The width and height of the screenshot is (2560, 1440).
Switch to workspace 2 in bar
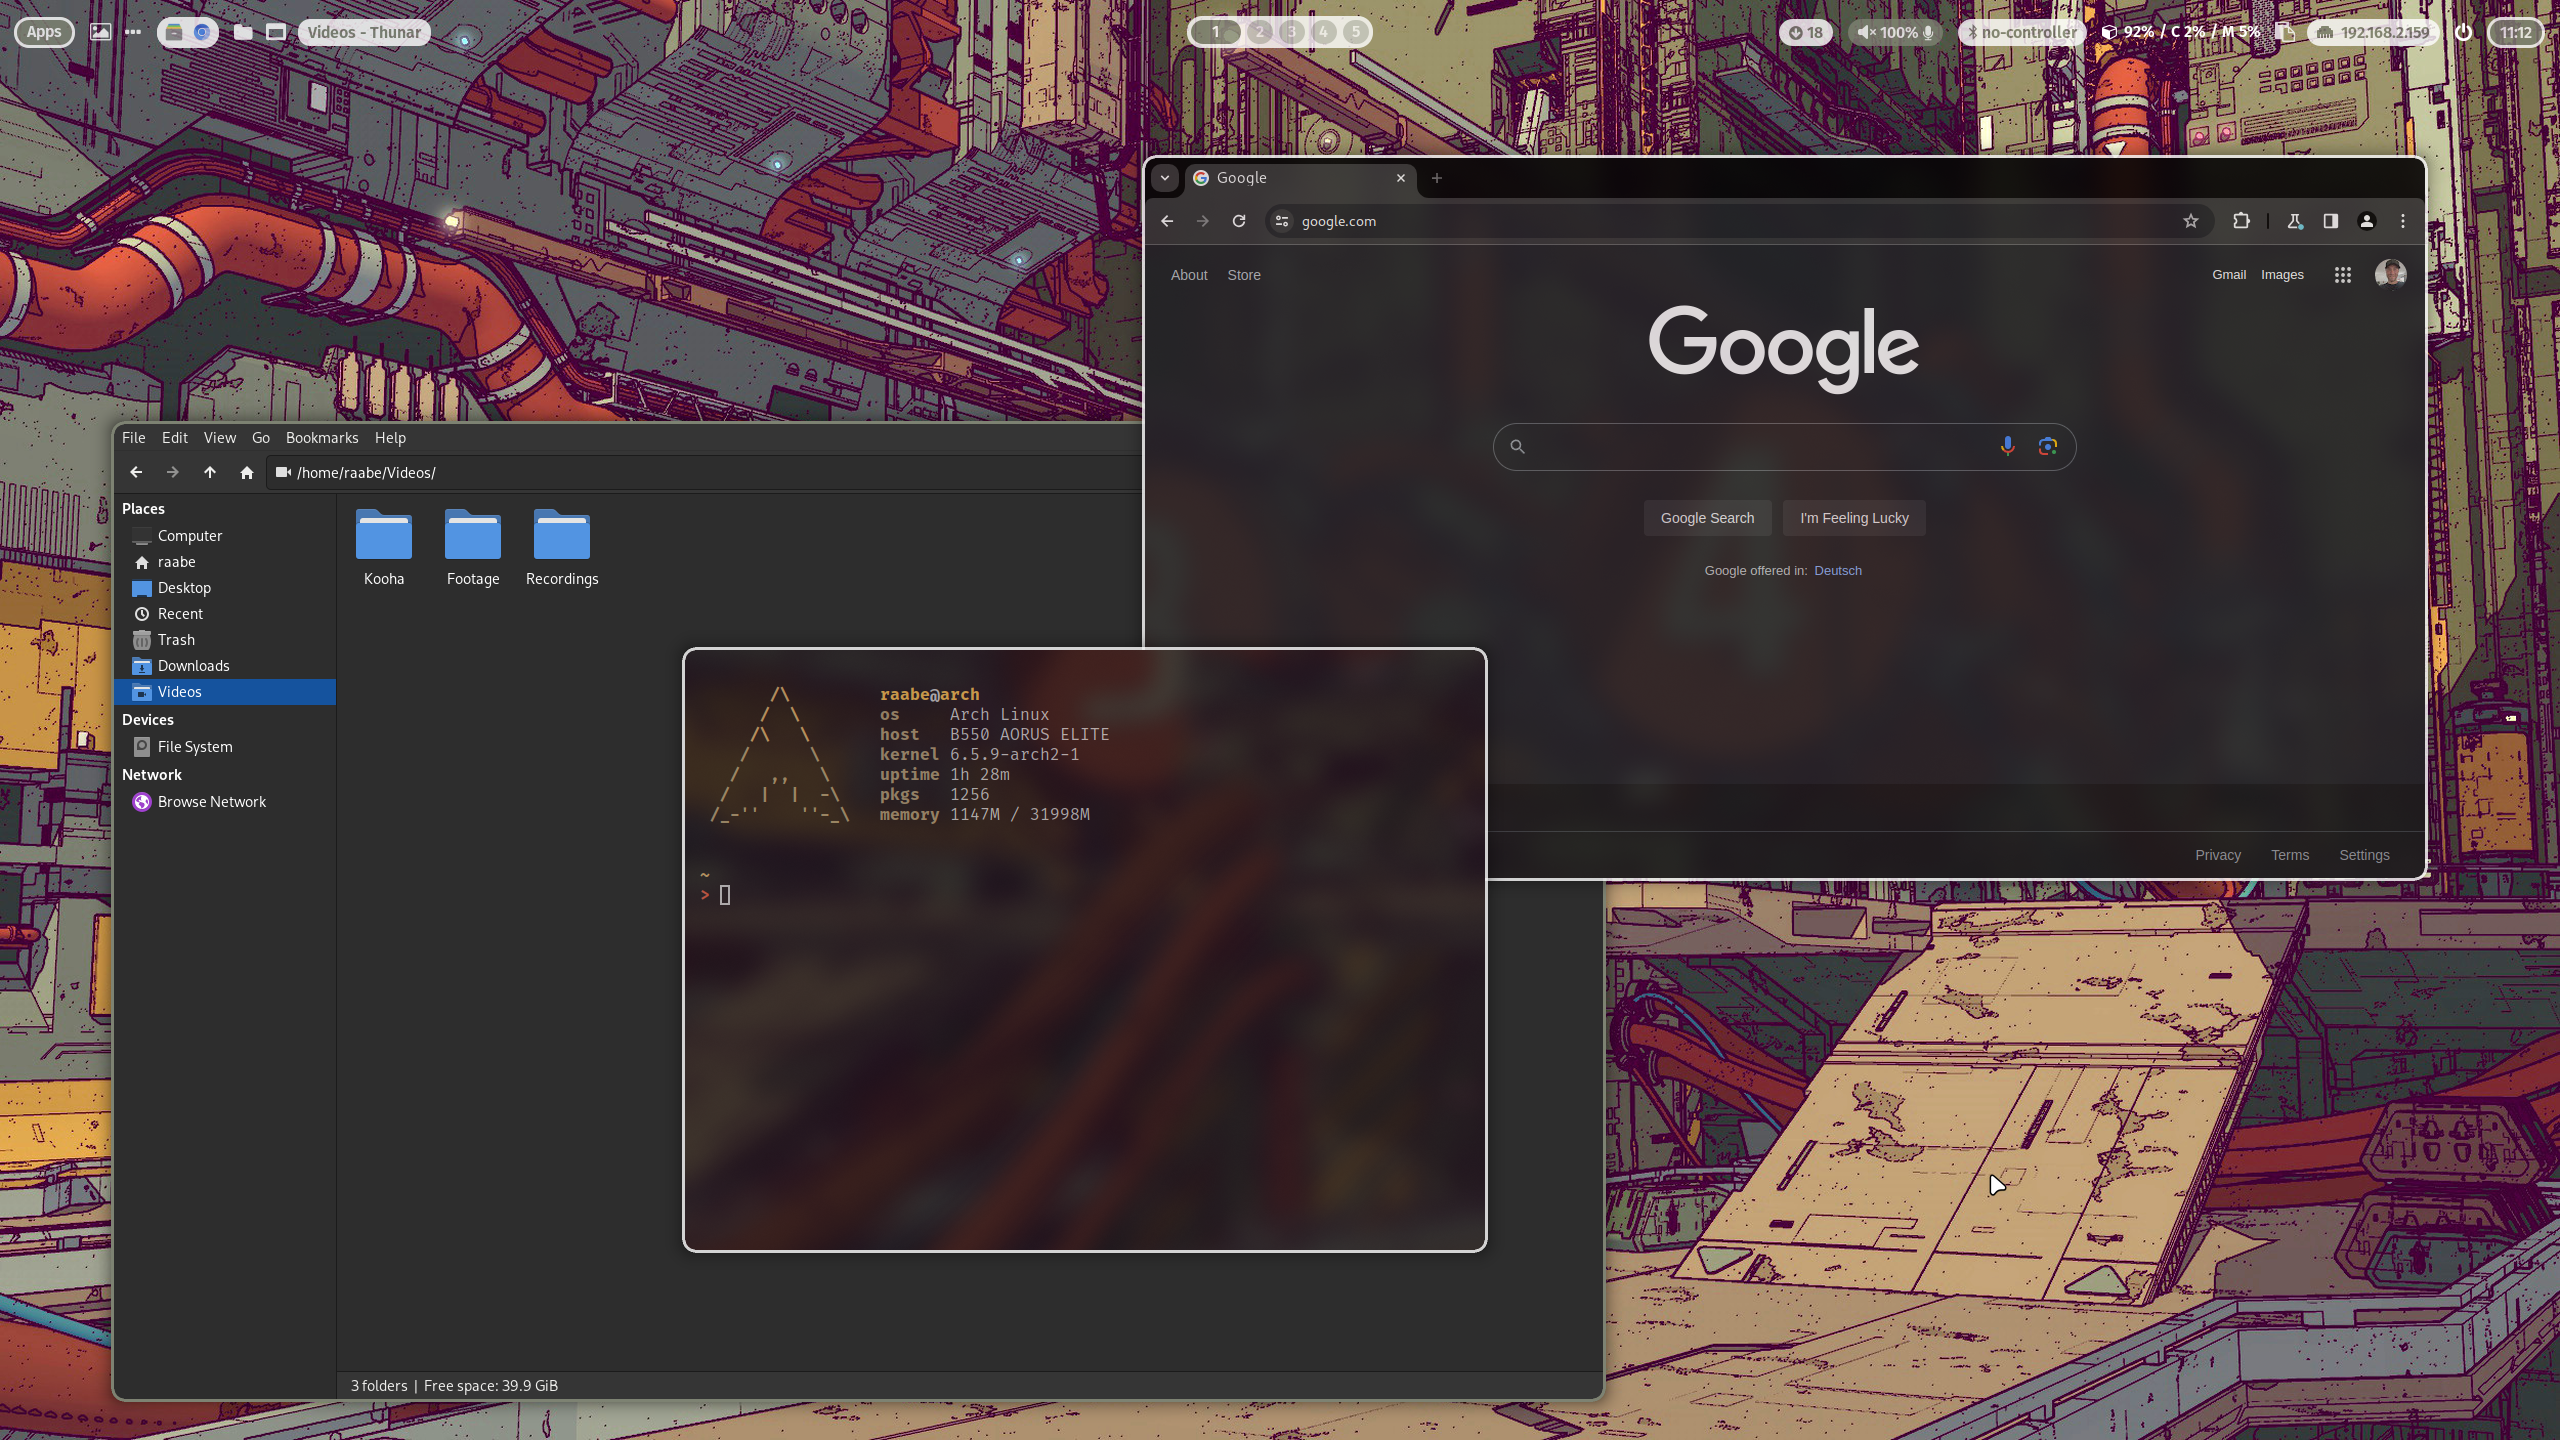pyautogui.click(x=1259, y=32)
